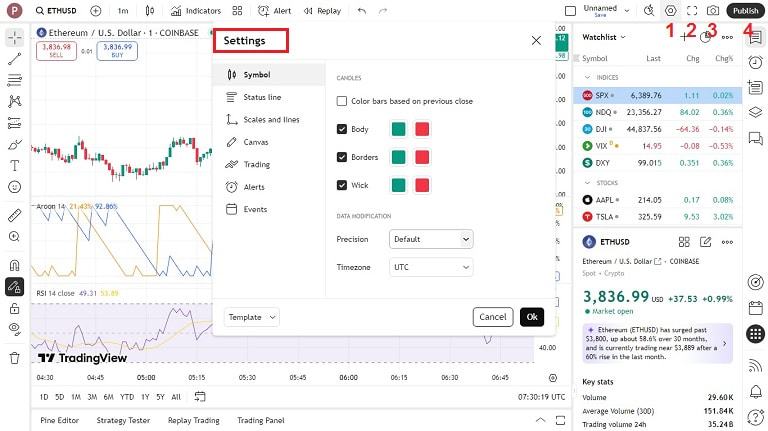
Task: Open the Measure ruler tool
Action: click(15, 215)
